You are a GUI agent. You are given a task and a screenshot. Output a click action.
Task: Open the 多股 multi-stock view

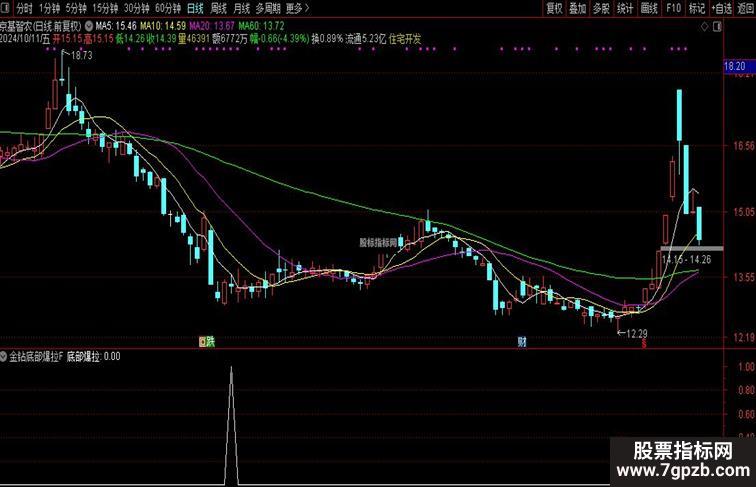coord(601,8)
